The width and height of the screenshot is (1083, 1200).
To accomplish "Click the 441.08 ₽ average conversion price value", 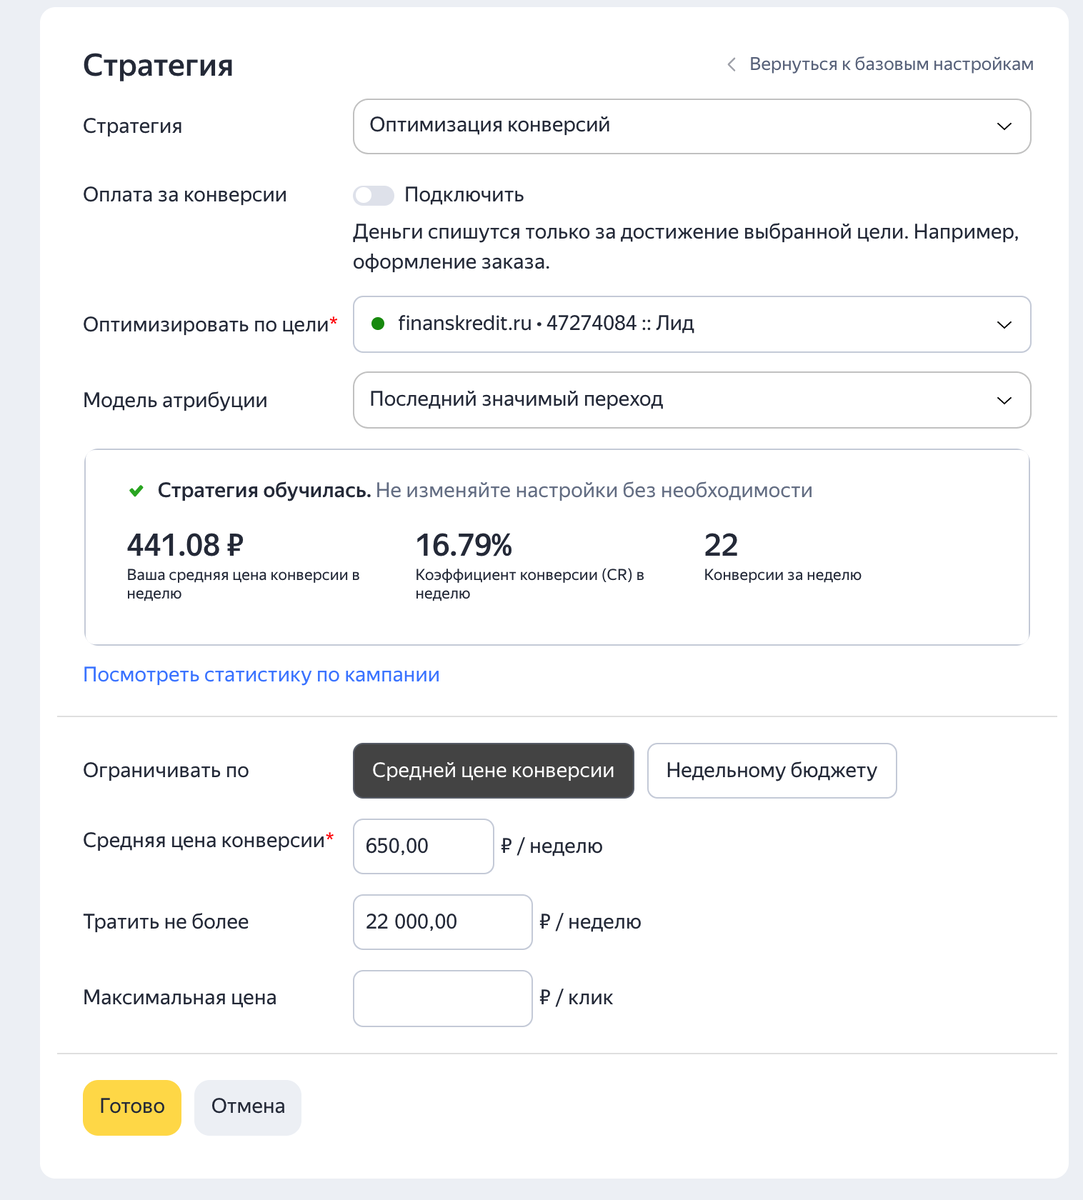I will [x=185, y=545].
